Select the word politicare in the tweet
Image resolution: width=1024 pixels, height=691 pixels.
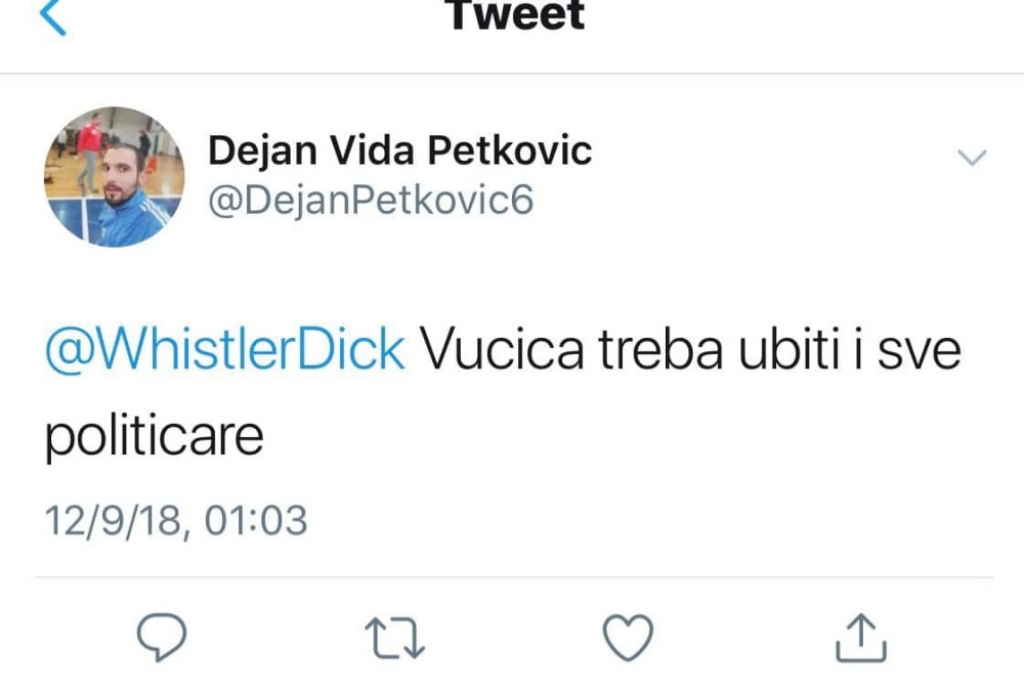tap(154, 436)
